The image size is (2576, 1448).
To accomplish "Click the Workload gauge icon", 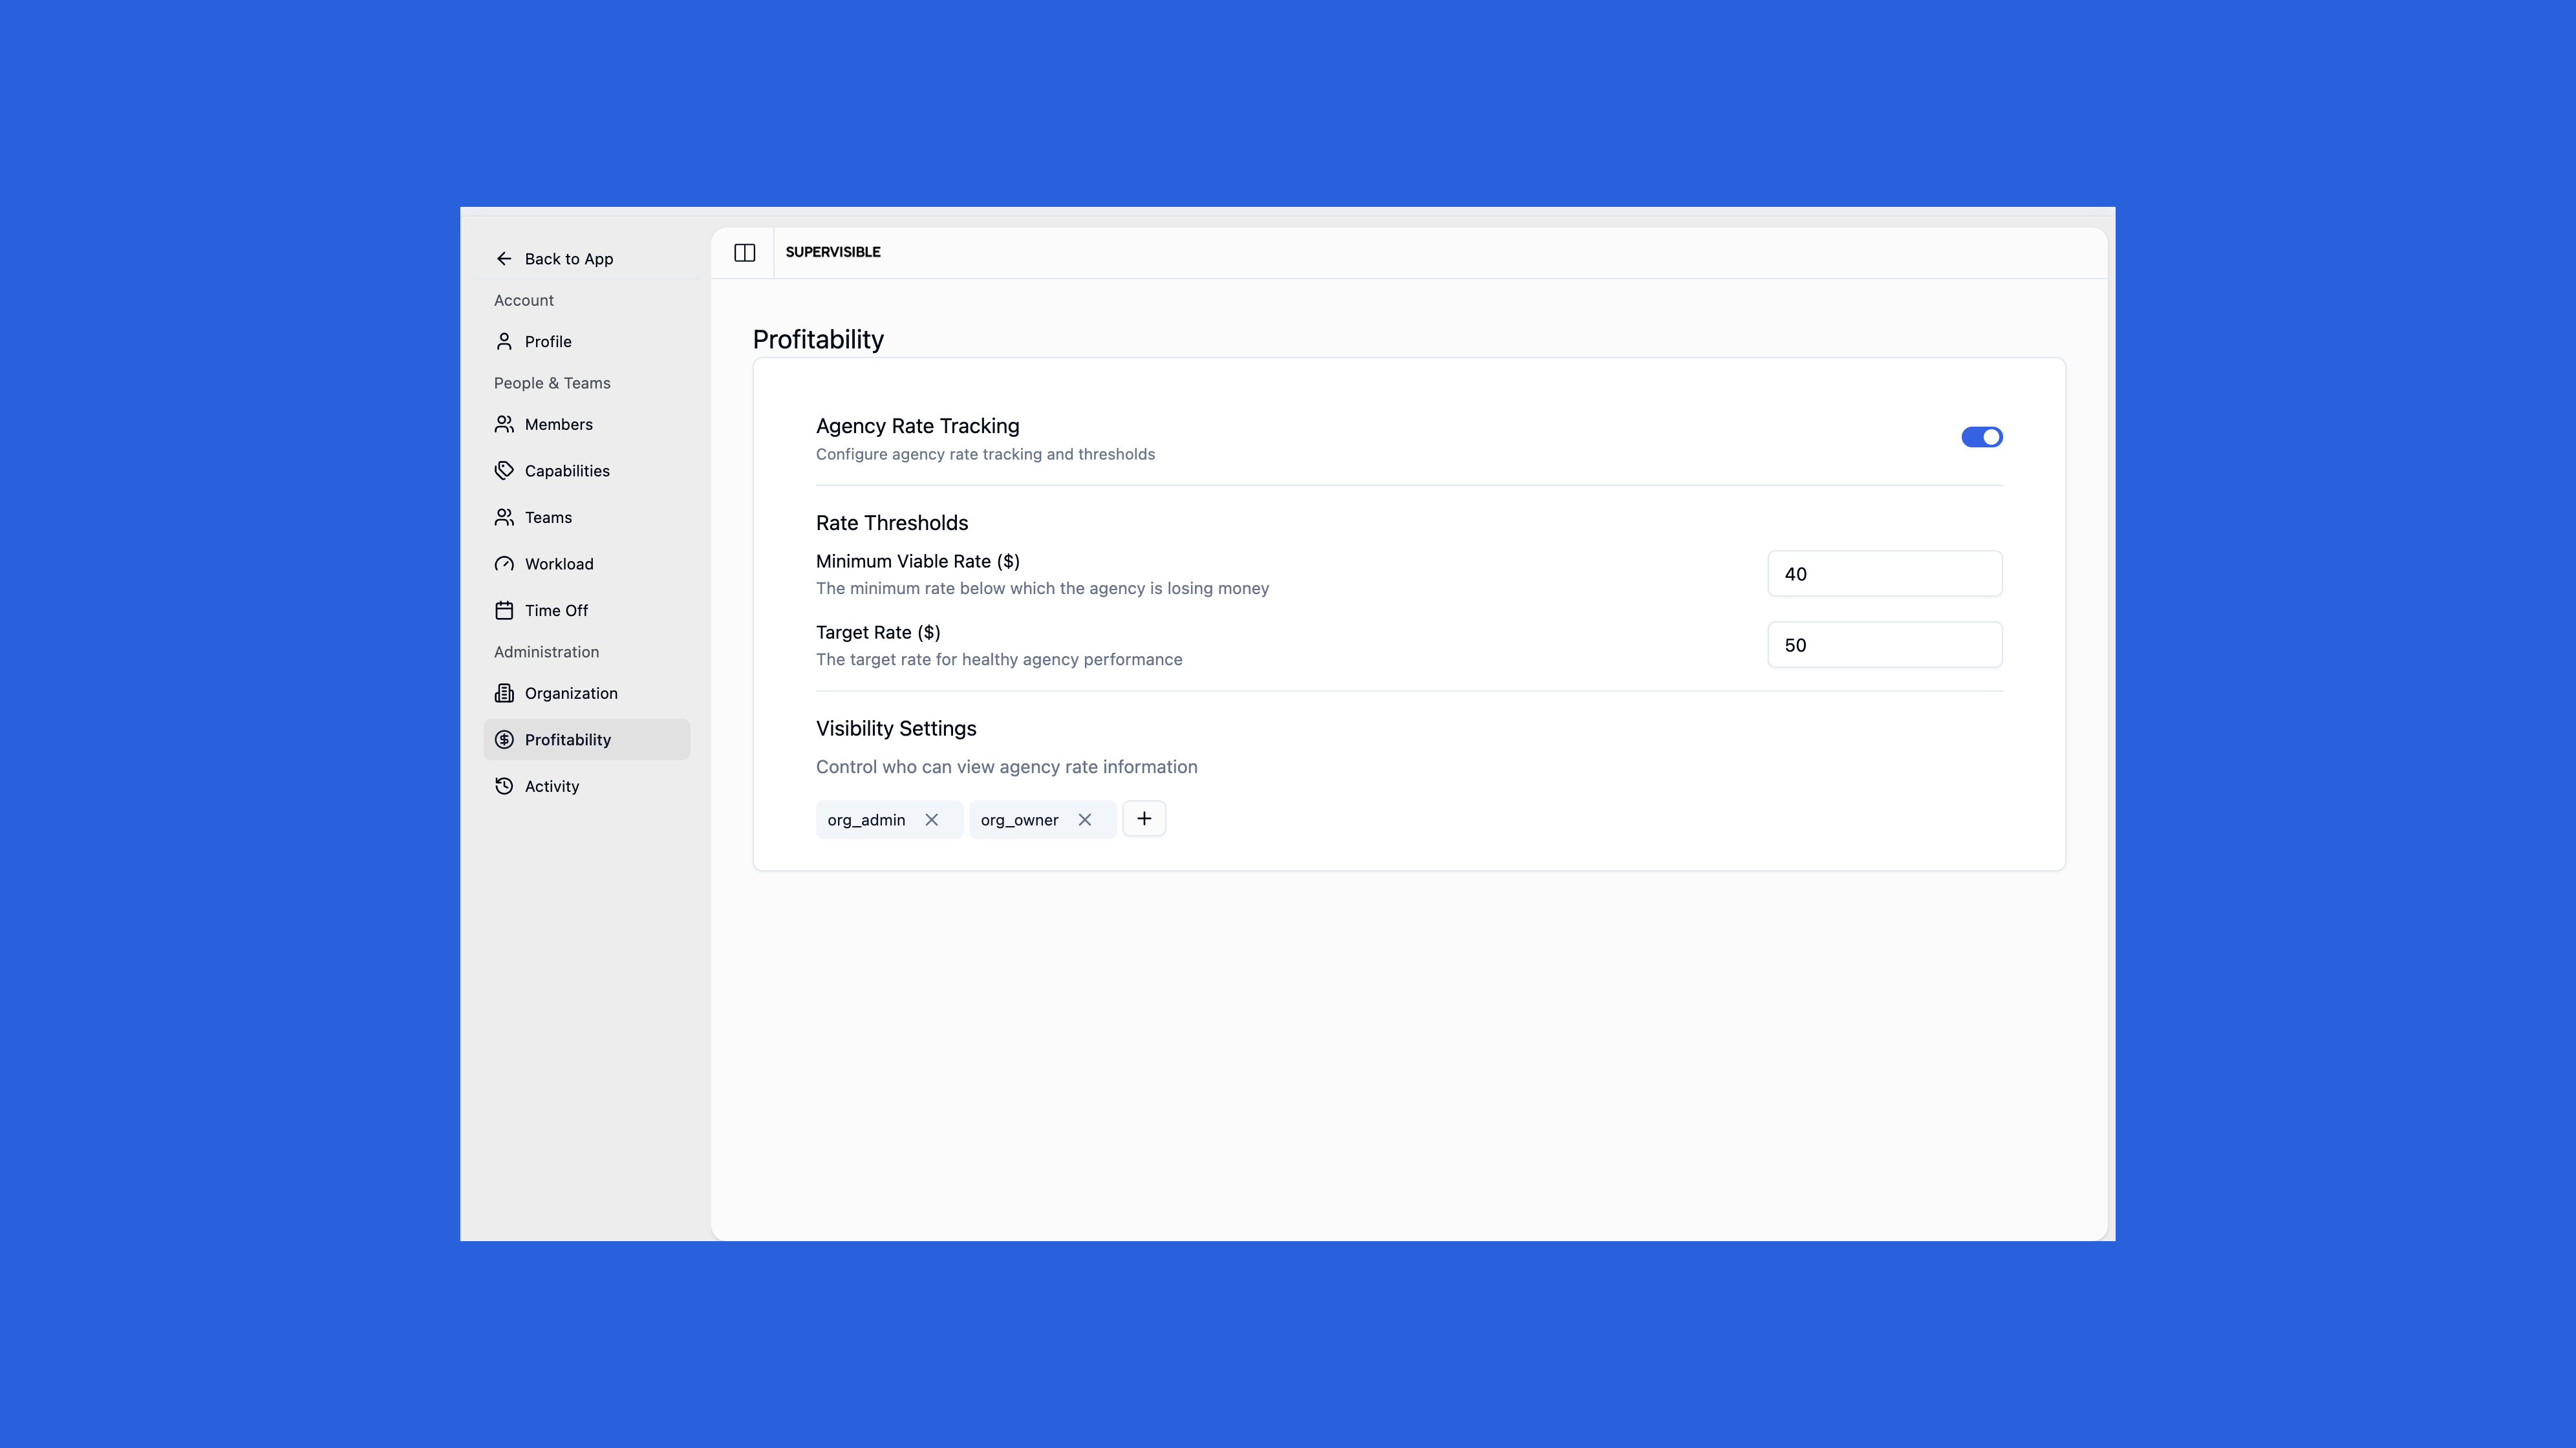I will point(504,564).
